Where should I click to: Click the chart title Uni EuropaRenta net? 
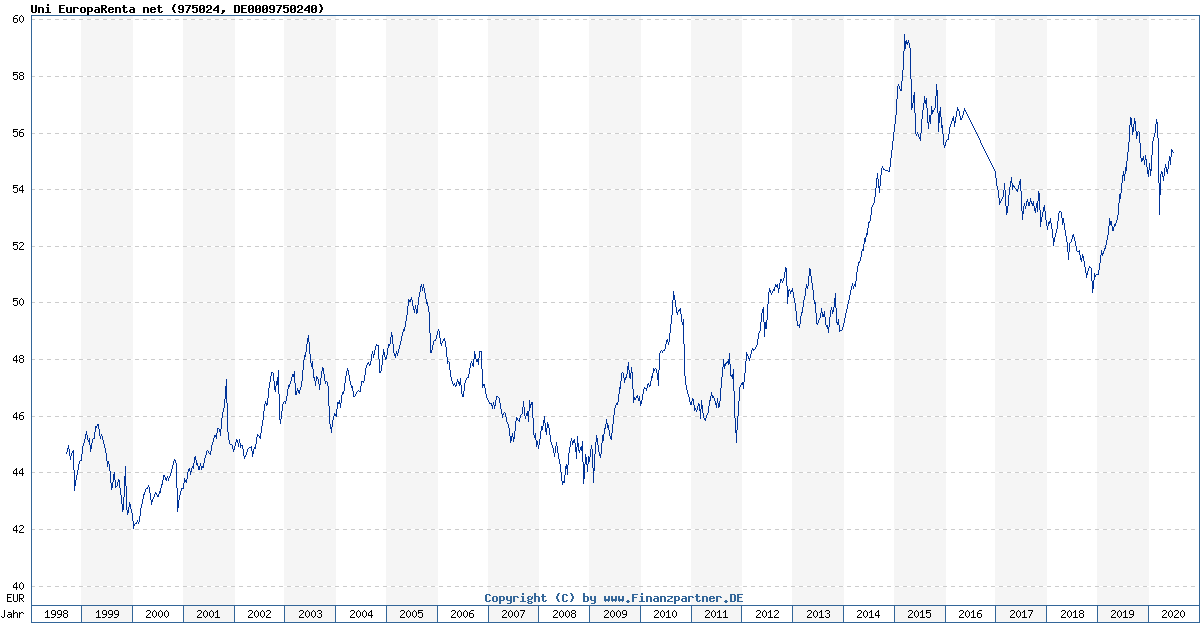click(x=177, y=9)
